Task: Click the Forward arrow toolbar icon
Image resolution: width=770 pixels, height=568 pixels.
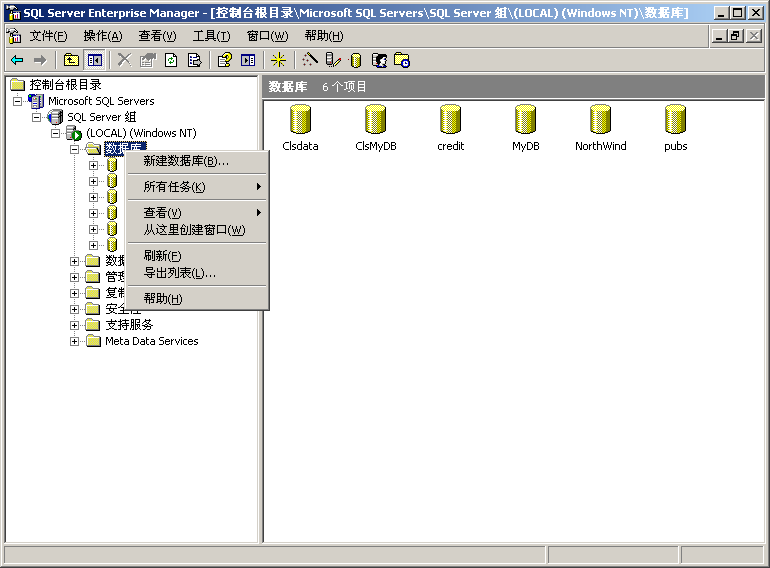Action: [40, 60]
